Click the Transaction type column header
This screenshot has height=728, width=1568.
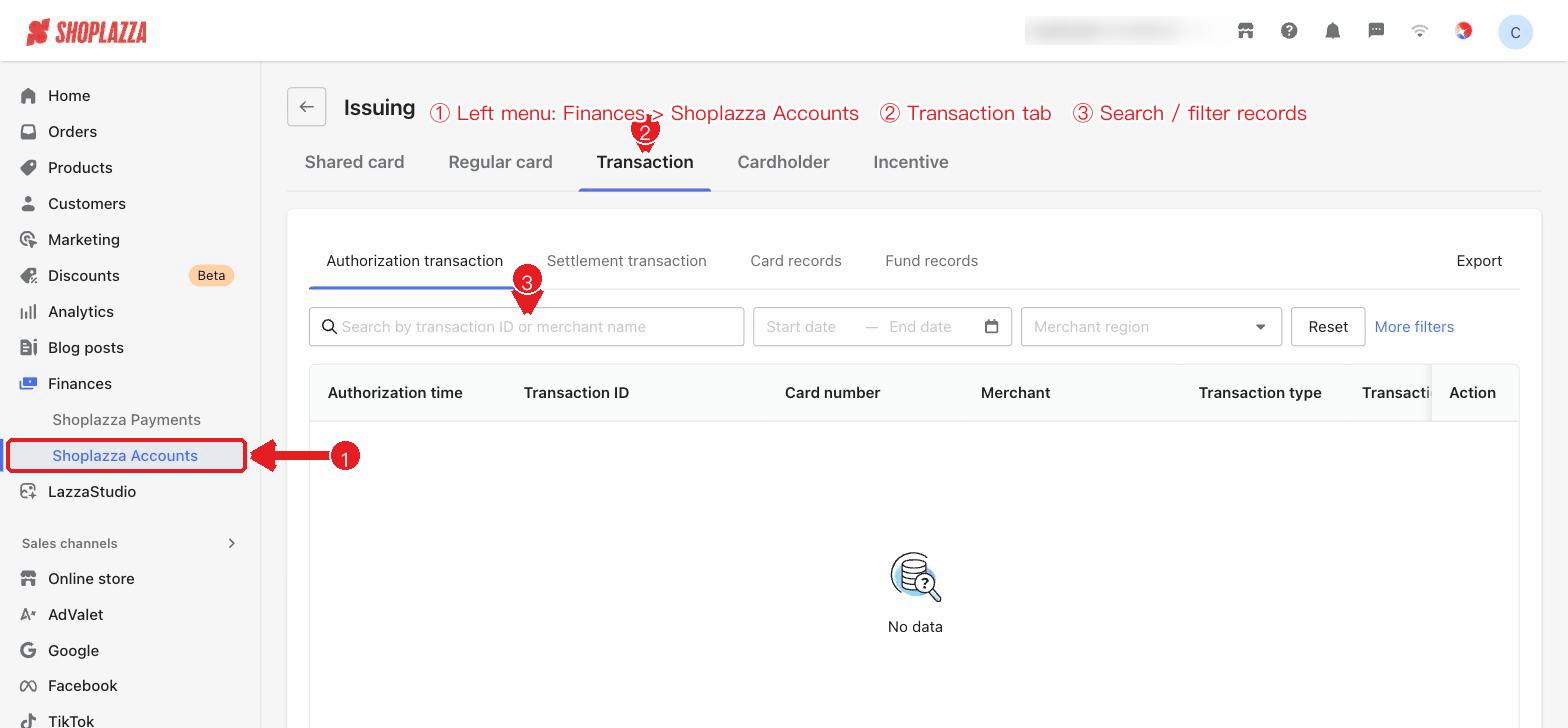1260,393
